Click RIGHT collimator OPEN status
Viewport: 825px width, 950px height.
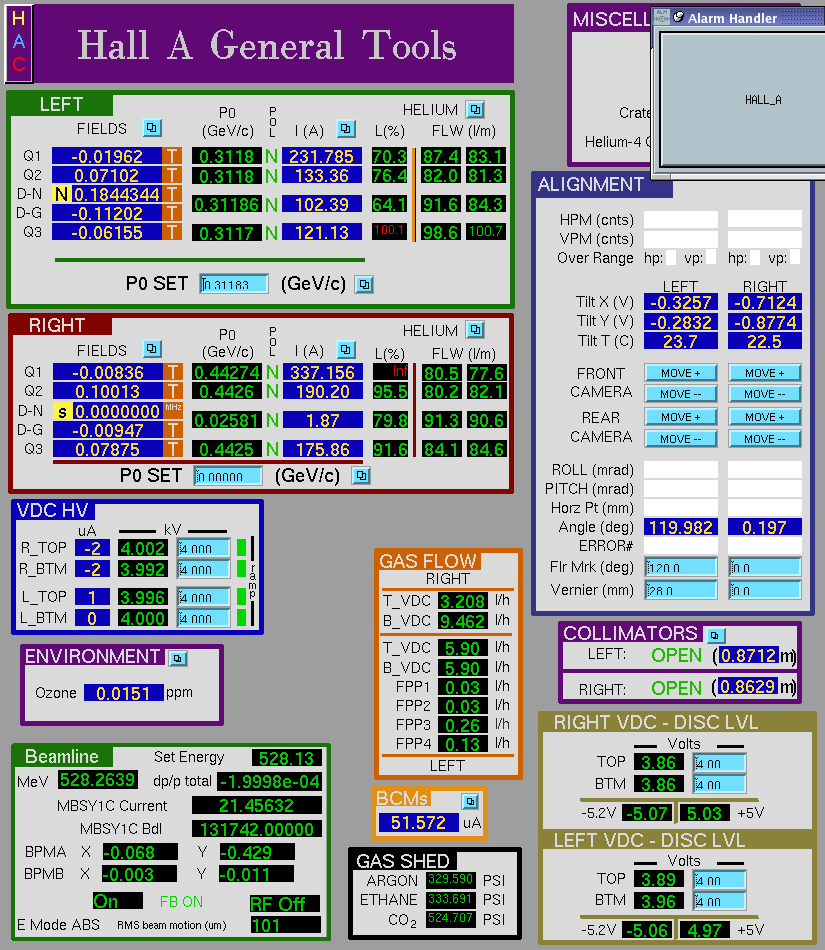coord(677,688)
